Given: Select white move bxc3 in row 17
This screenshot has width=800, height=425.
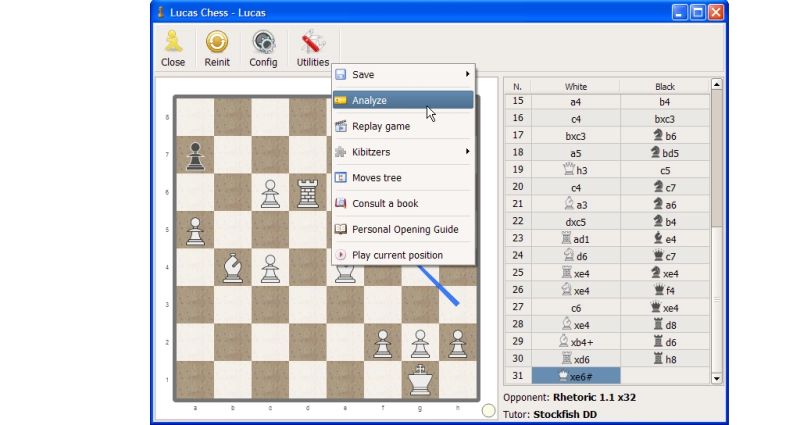Looking at the screenshot, I should click(576, 136).
